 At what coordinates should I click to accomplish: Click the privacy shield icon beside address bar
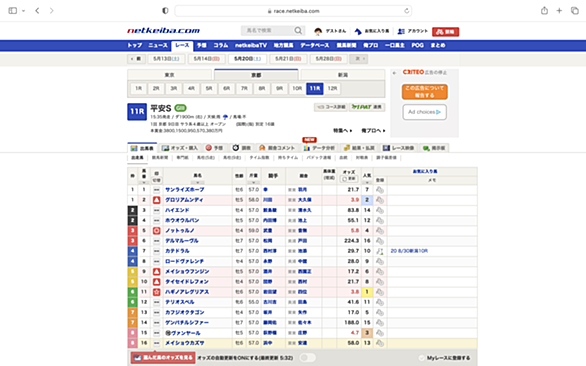(x=165, y=10)
